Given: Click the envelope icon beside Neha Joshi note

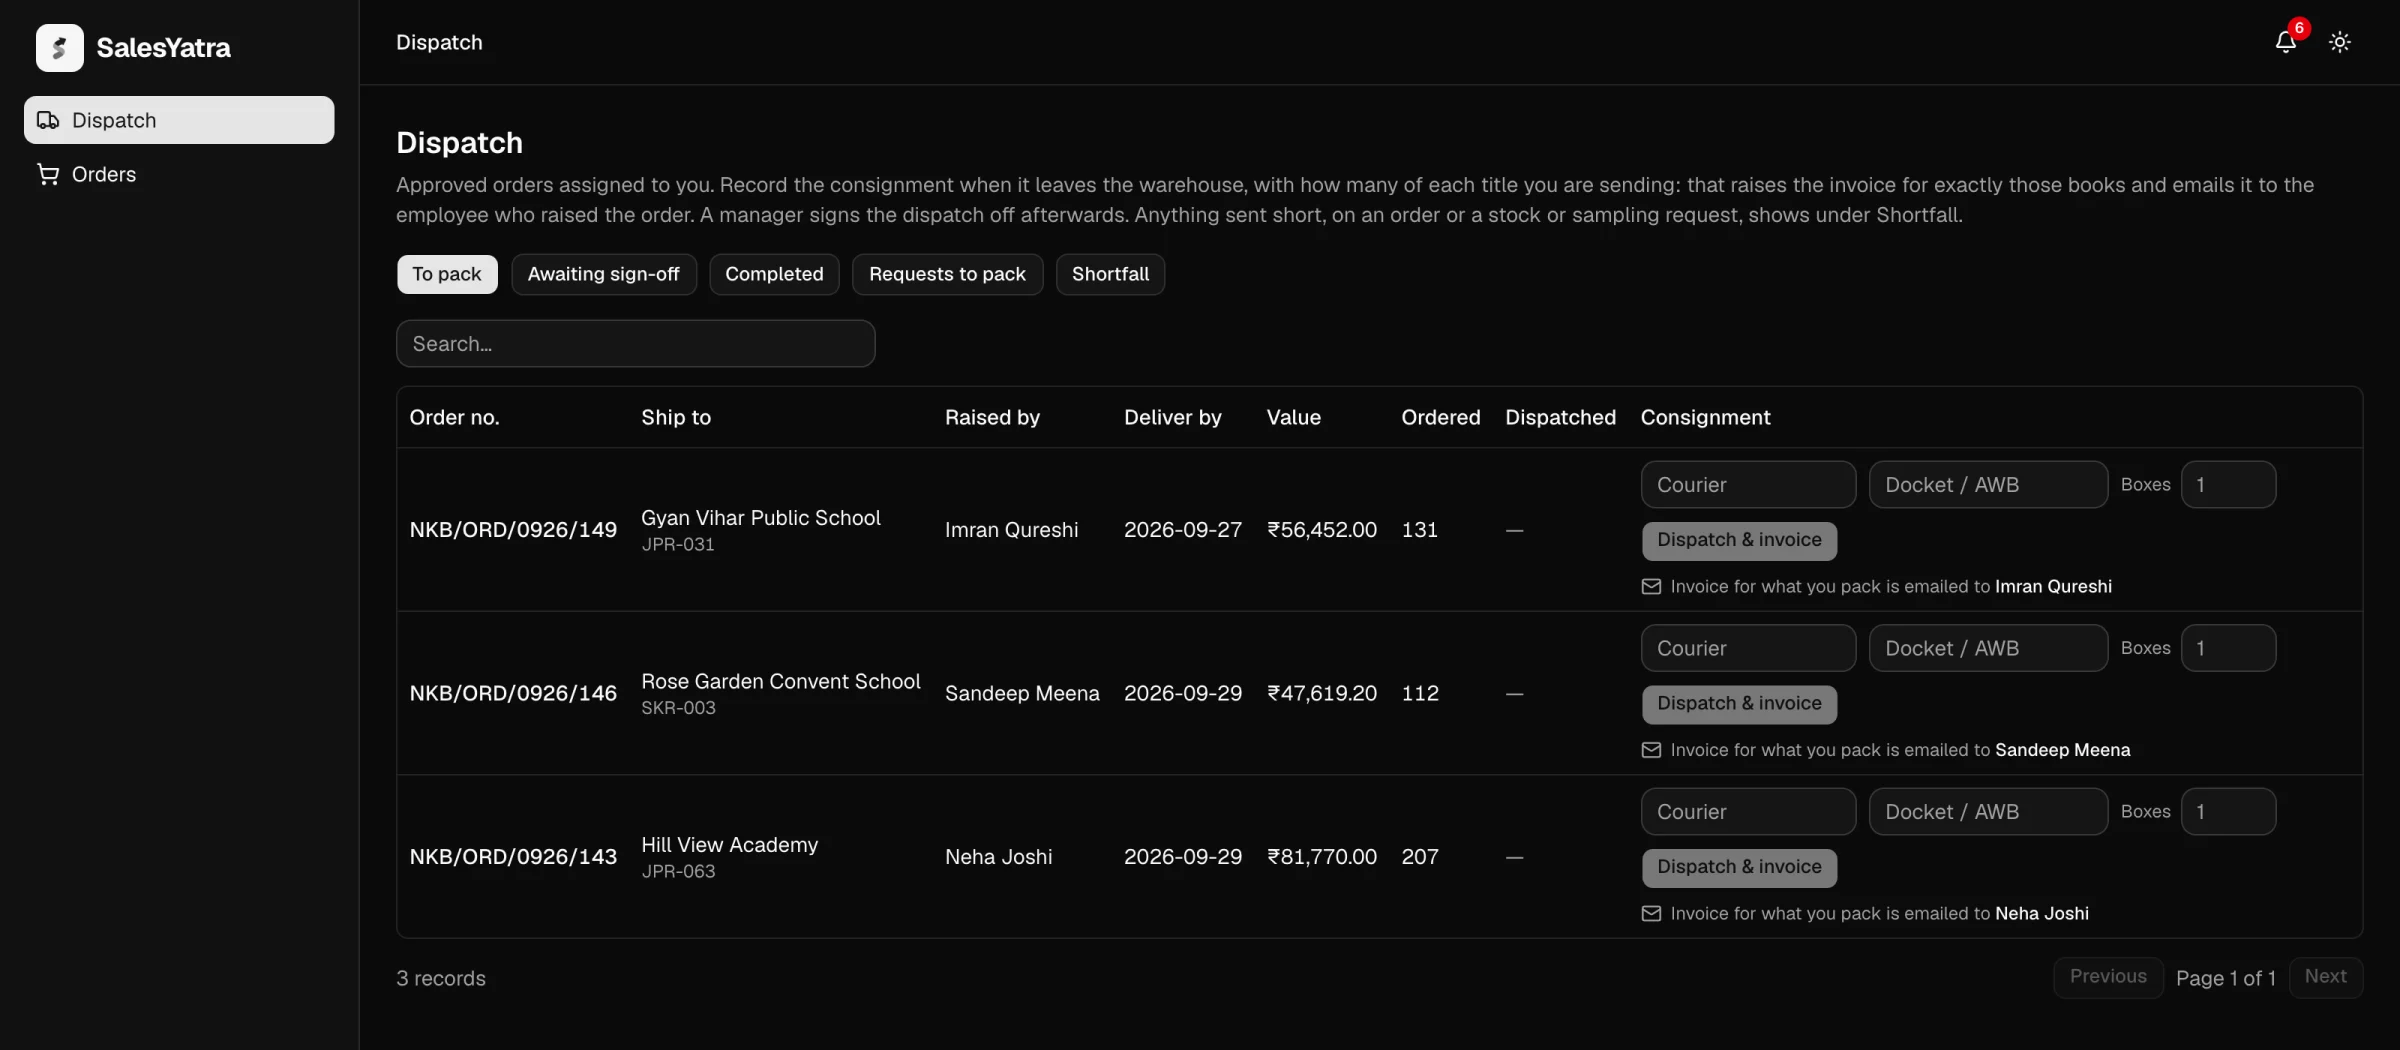Looking at the screenshot, I should click(x=1651, y=914).
